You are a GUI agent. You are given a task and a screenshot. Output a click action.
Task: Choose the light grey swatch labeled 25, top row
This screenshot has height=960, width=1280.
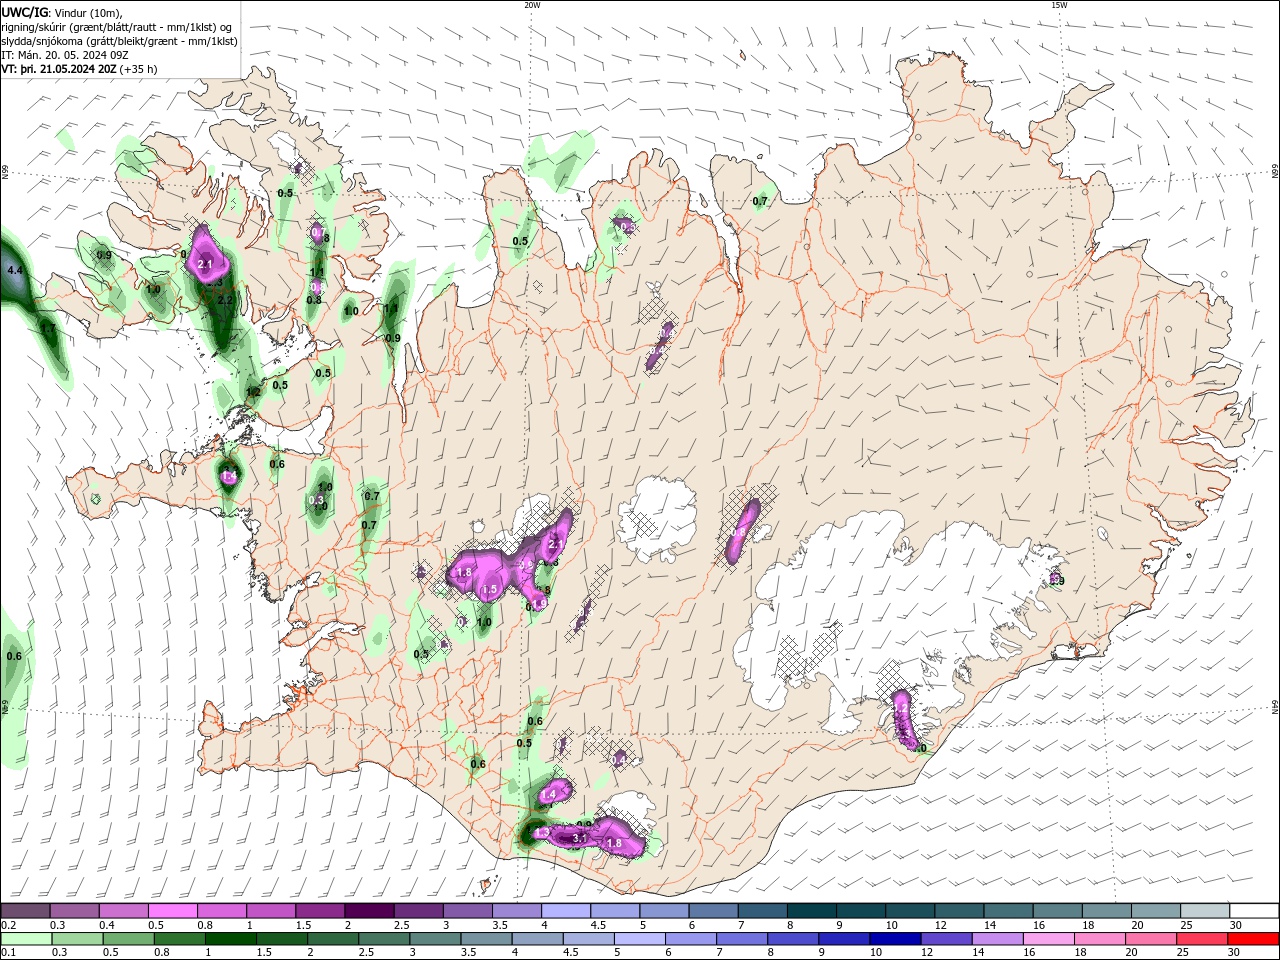1204,911
